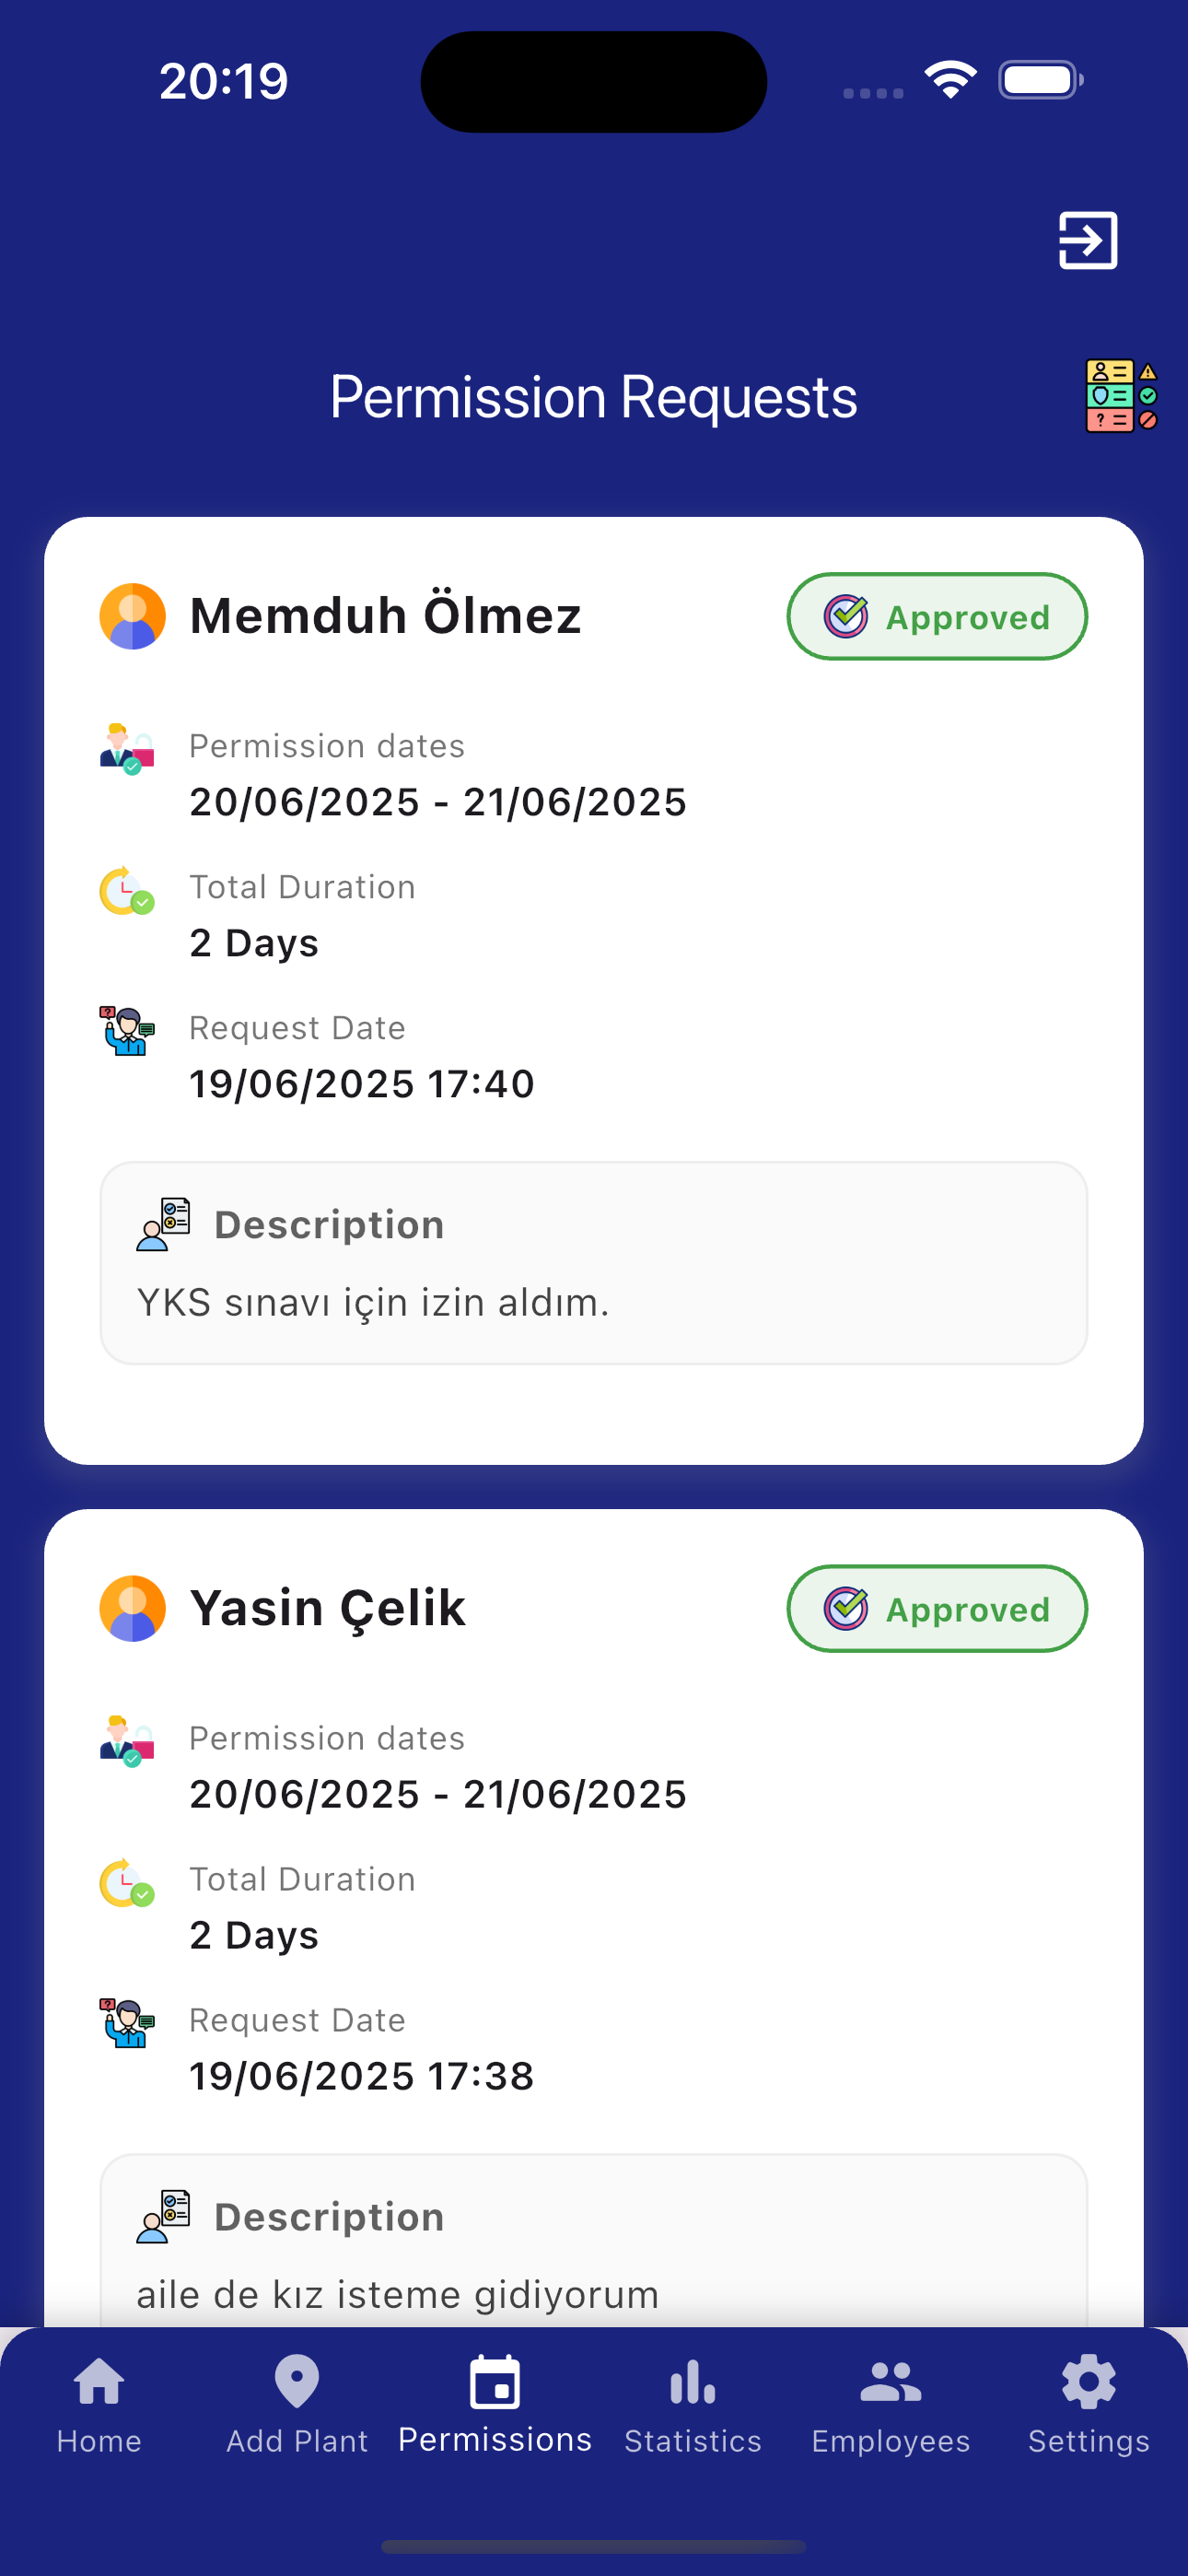Tap total duration clock icon in Memduh's card
Image resolution: width=1188 pixels, height=2576 pixels.
pyautogui.click(x=127, y=890)
